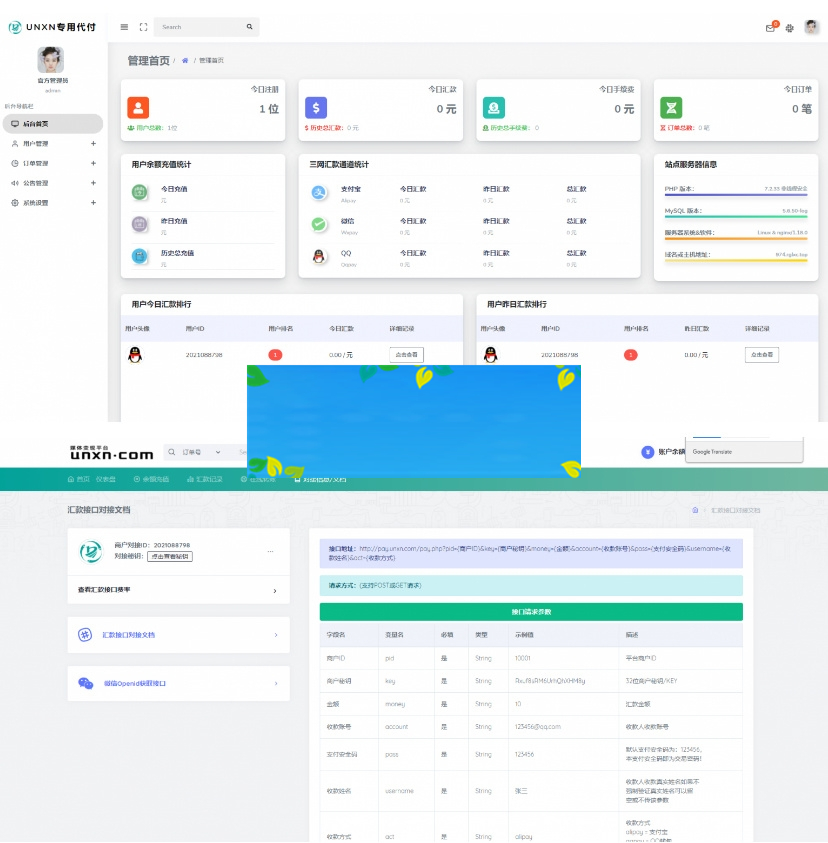Click the settings gear icon in header
Image resolution: width=828 pixels, height=843 pixels.
tap(790, 28)
